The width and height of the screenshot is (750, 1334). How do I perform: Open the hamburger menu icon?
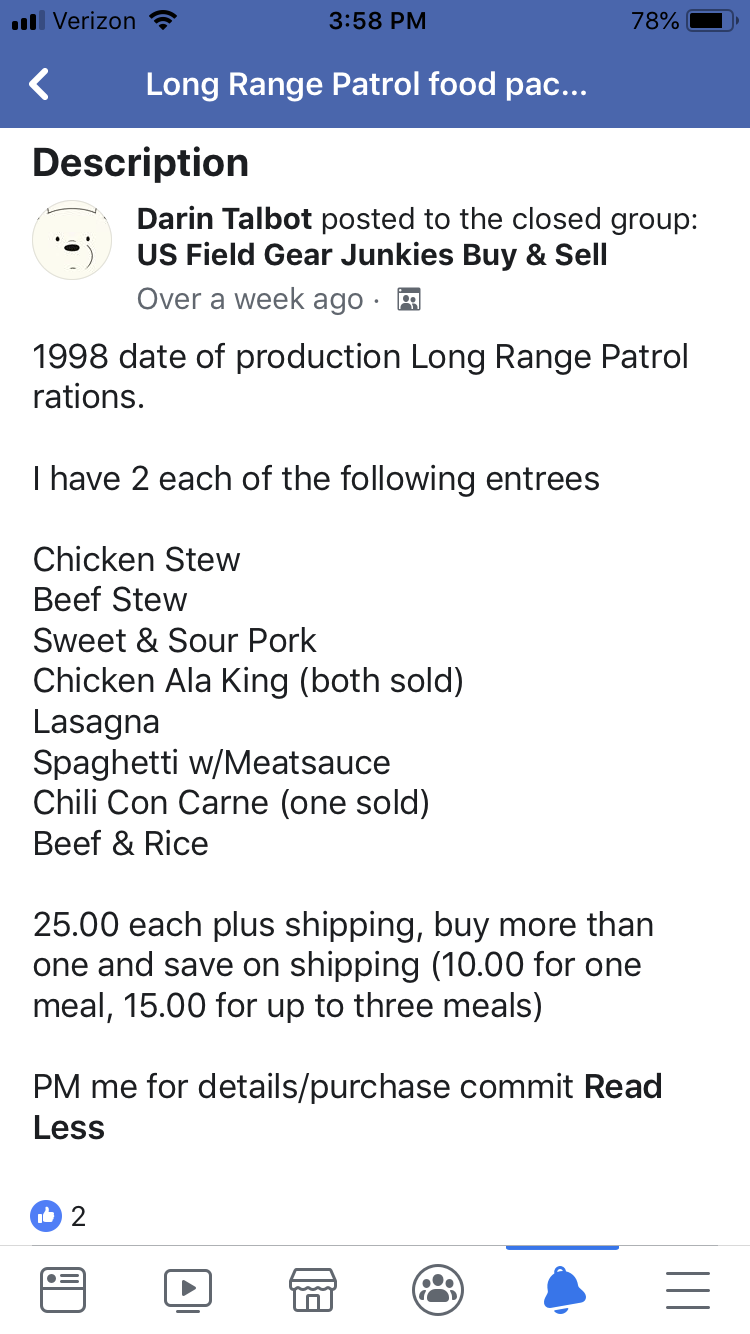click(687, 1289)
